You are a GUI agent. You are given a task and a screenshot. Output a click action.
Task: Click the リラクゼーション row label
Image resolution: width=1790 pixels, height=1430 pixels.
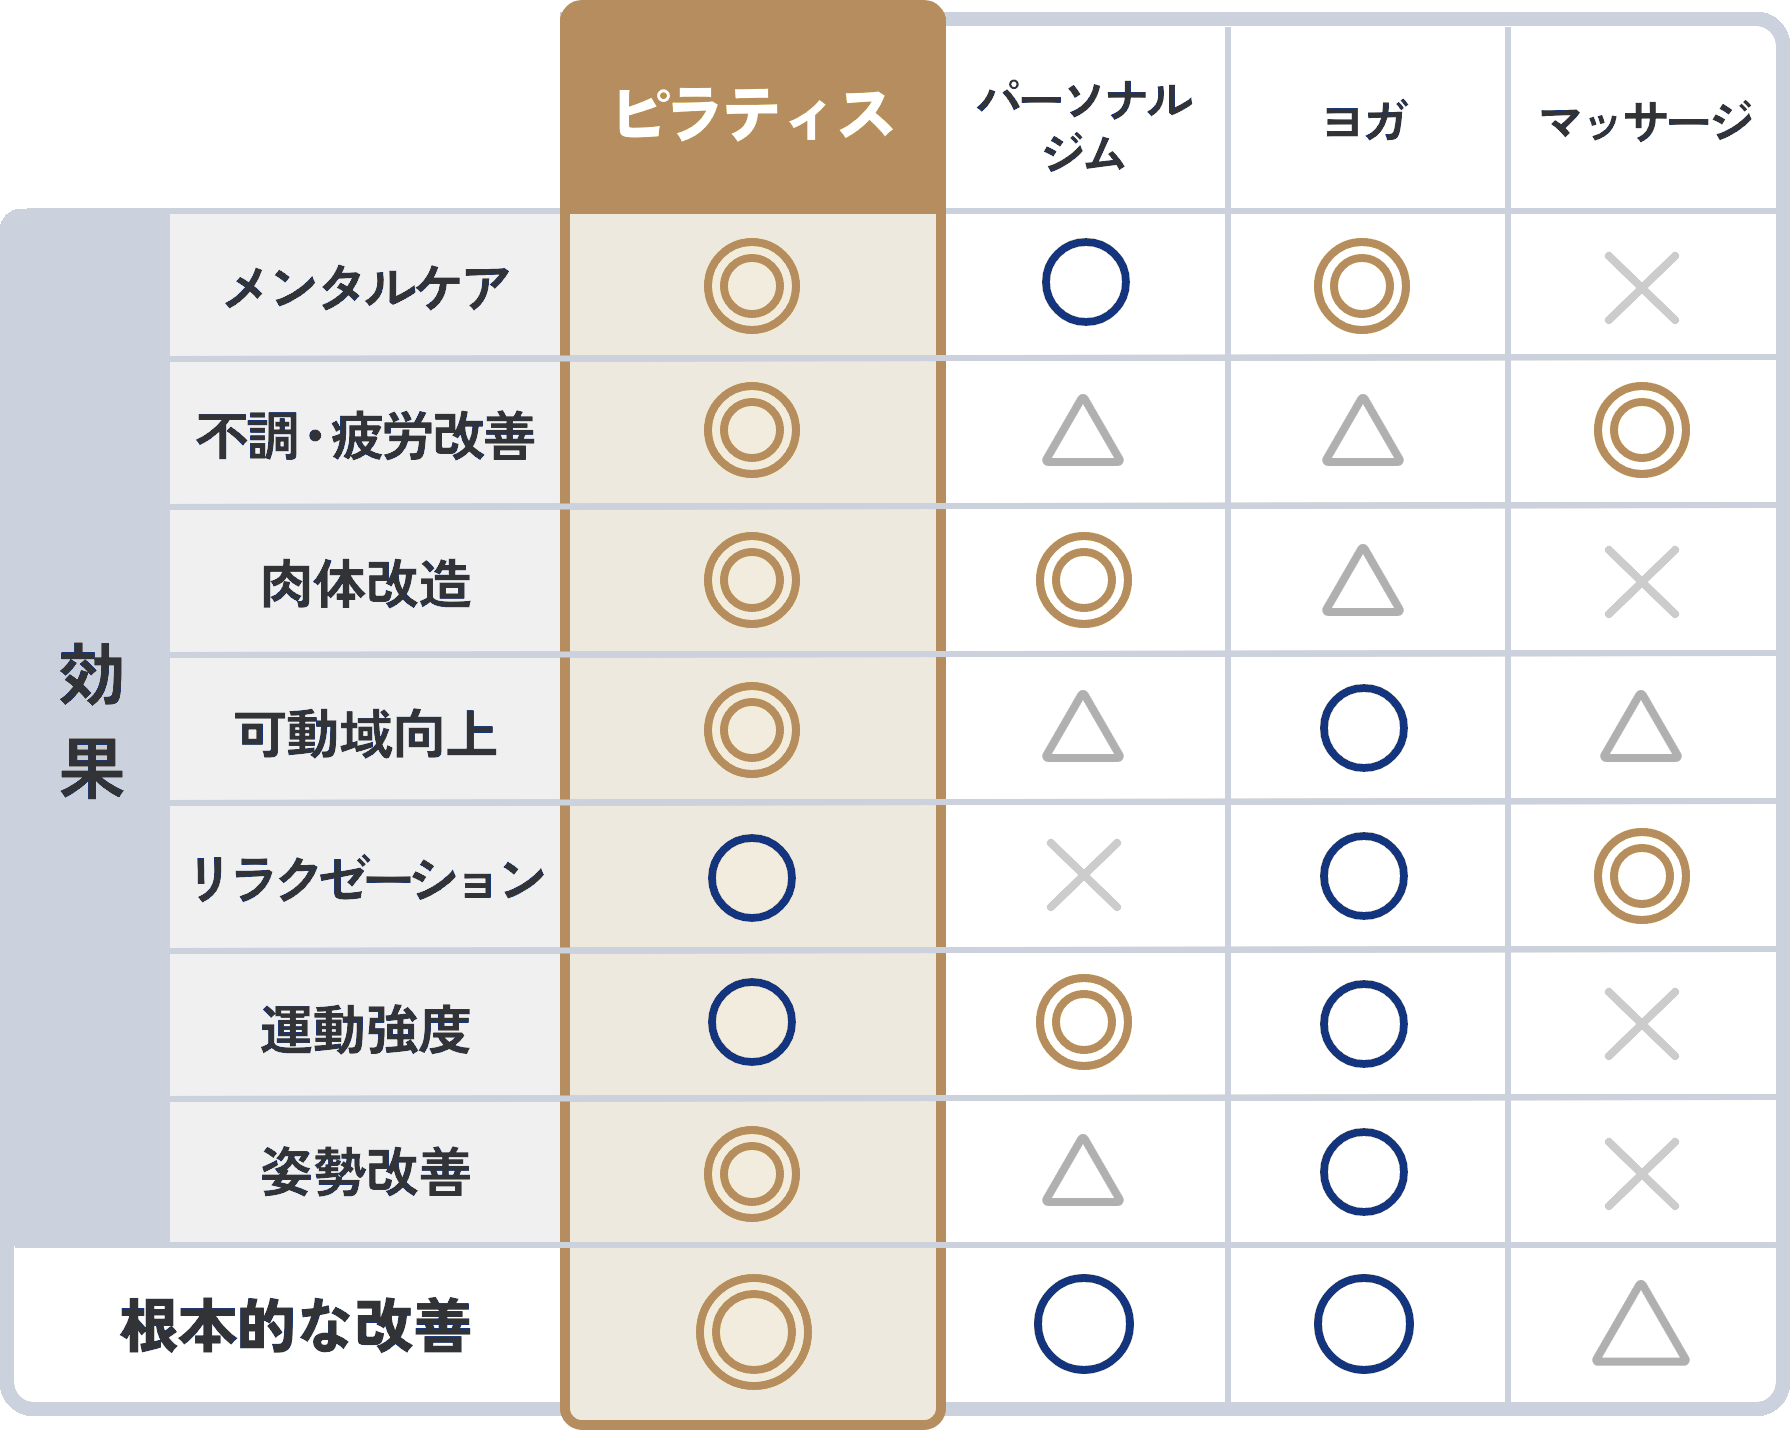click(366, 878)
